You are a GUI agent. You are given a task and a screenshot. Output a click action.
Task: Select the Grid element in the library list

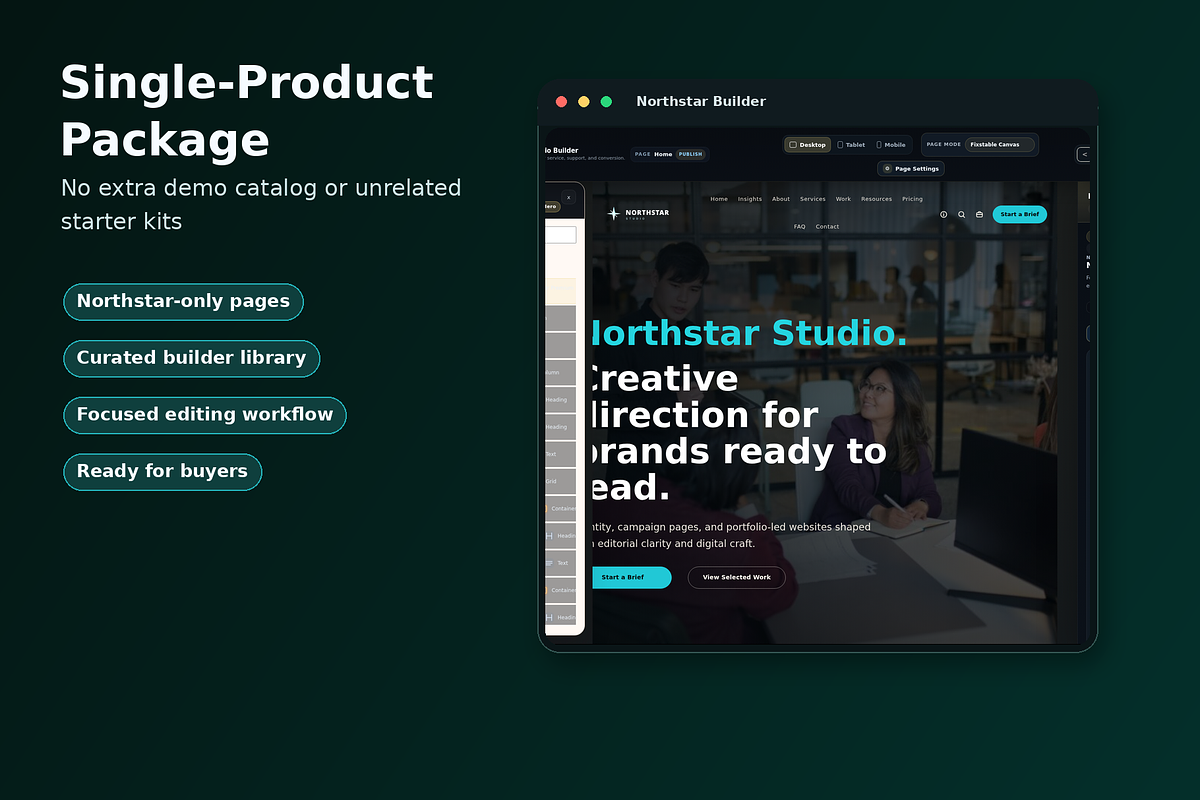pyautogui.click(x=560, y=481)
